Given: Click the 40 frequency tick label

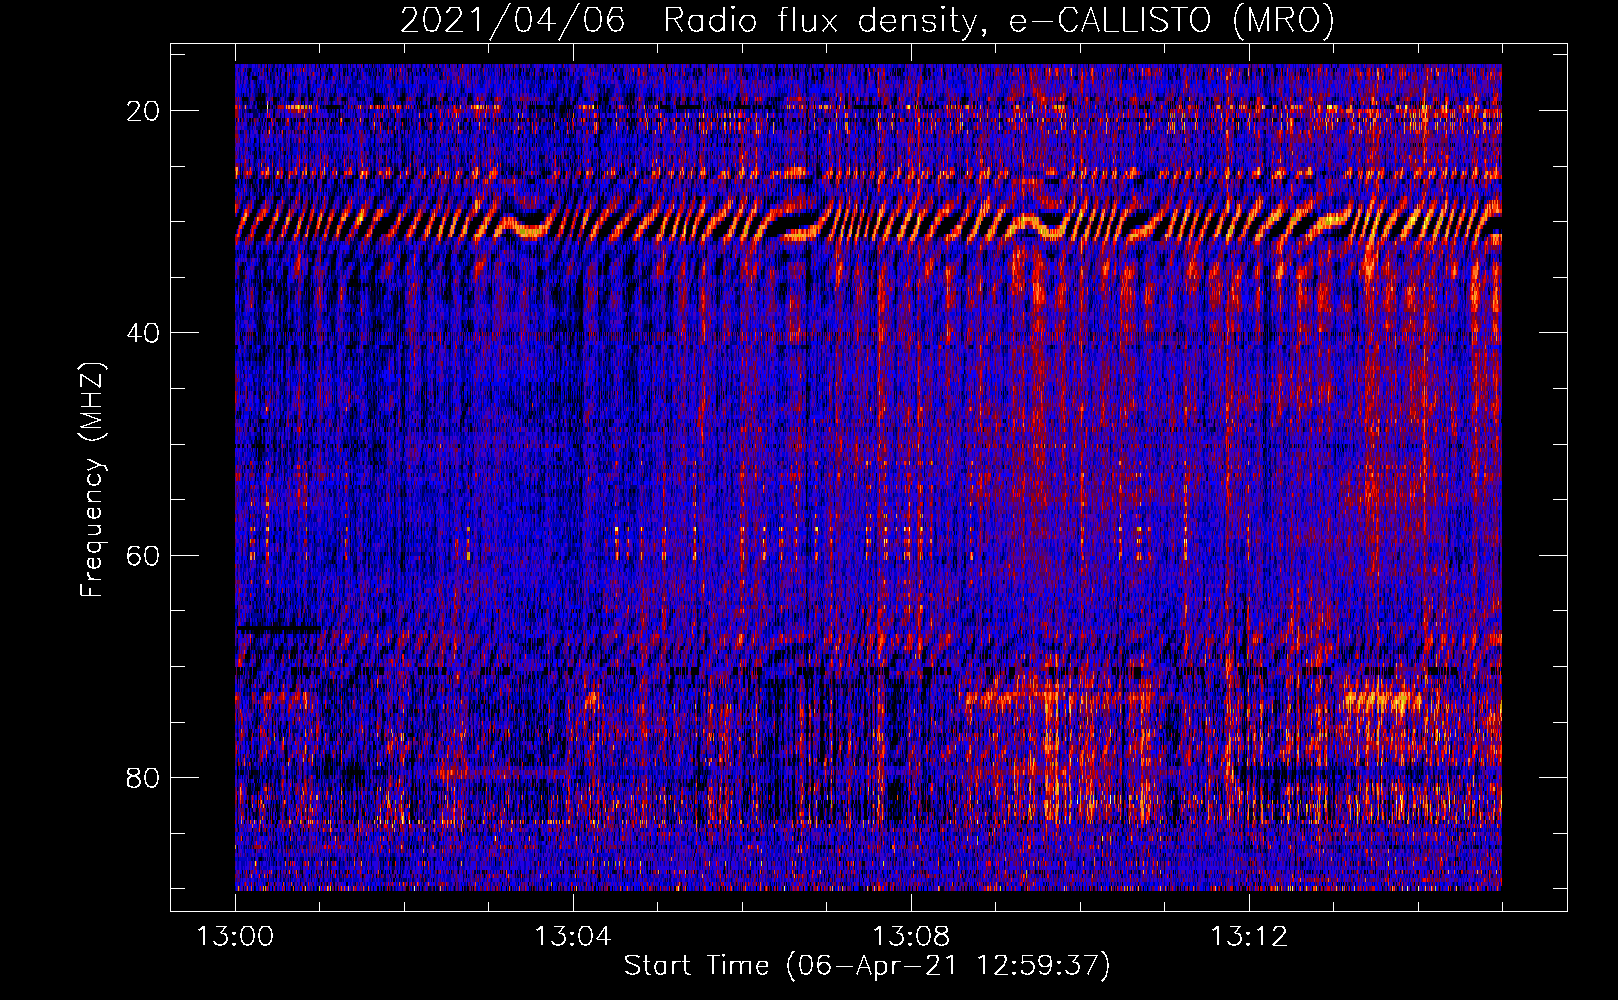Looking at the screenshot, I should (143, 332).
